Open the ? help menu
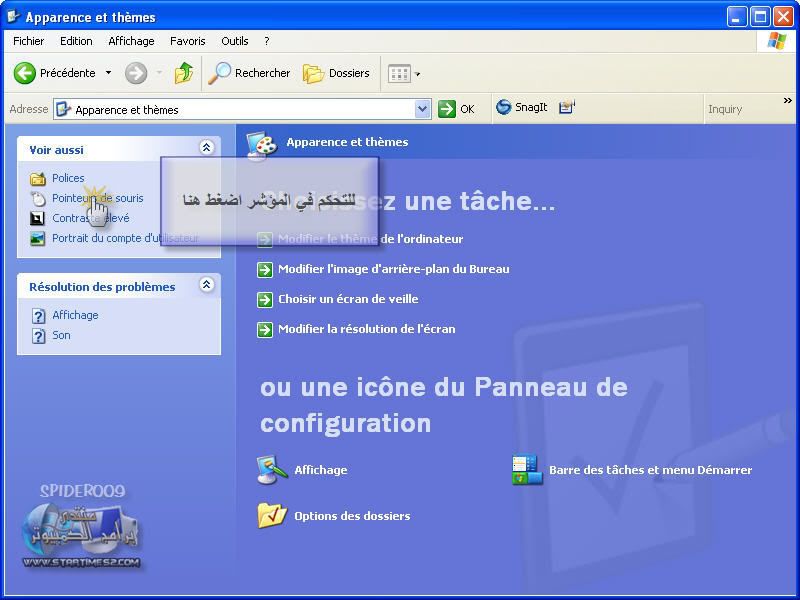 (x=266, y=41)
